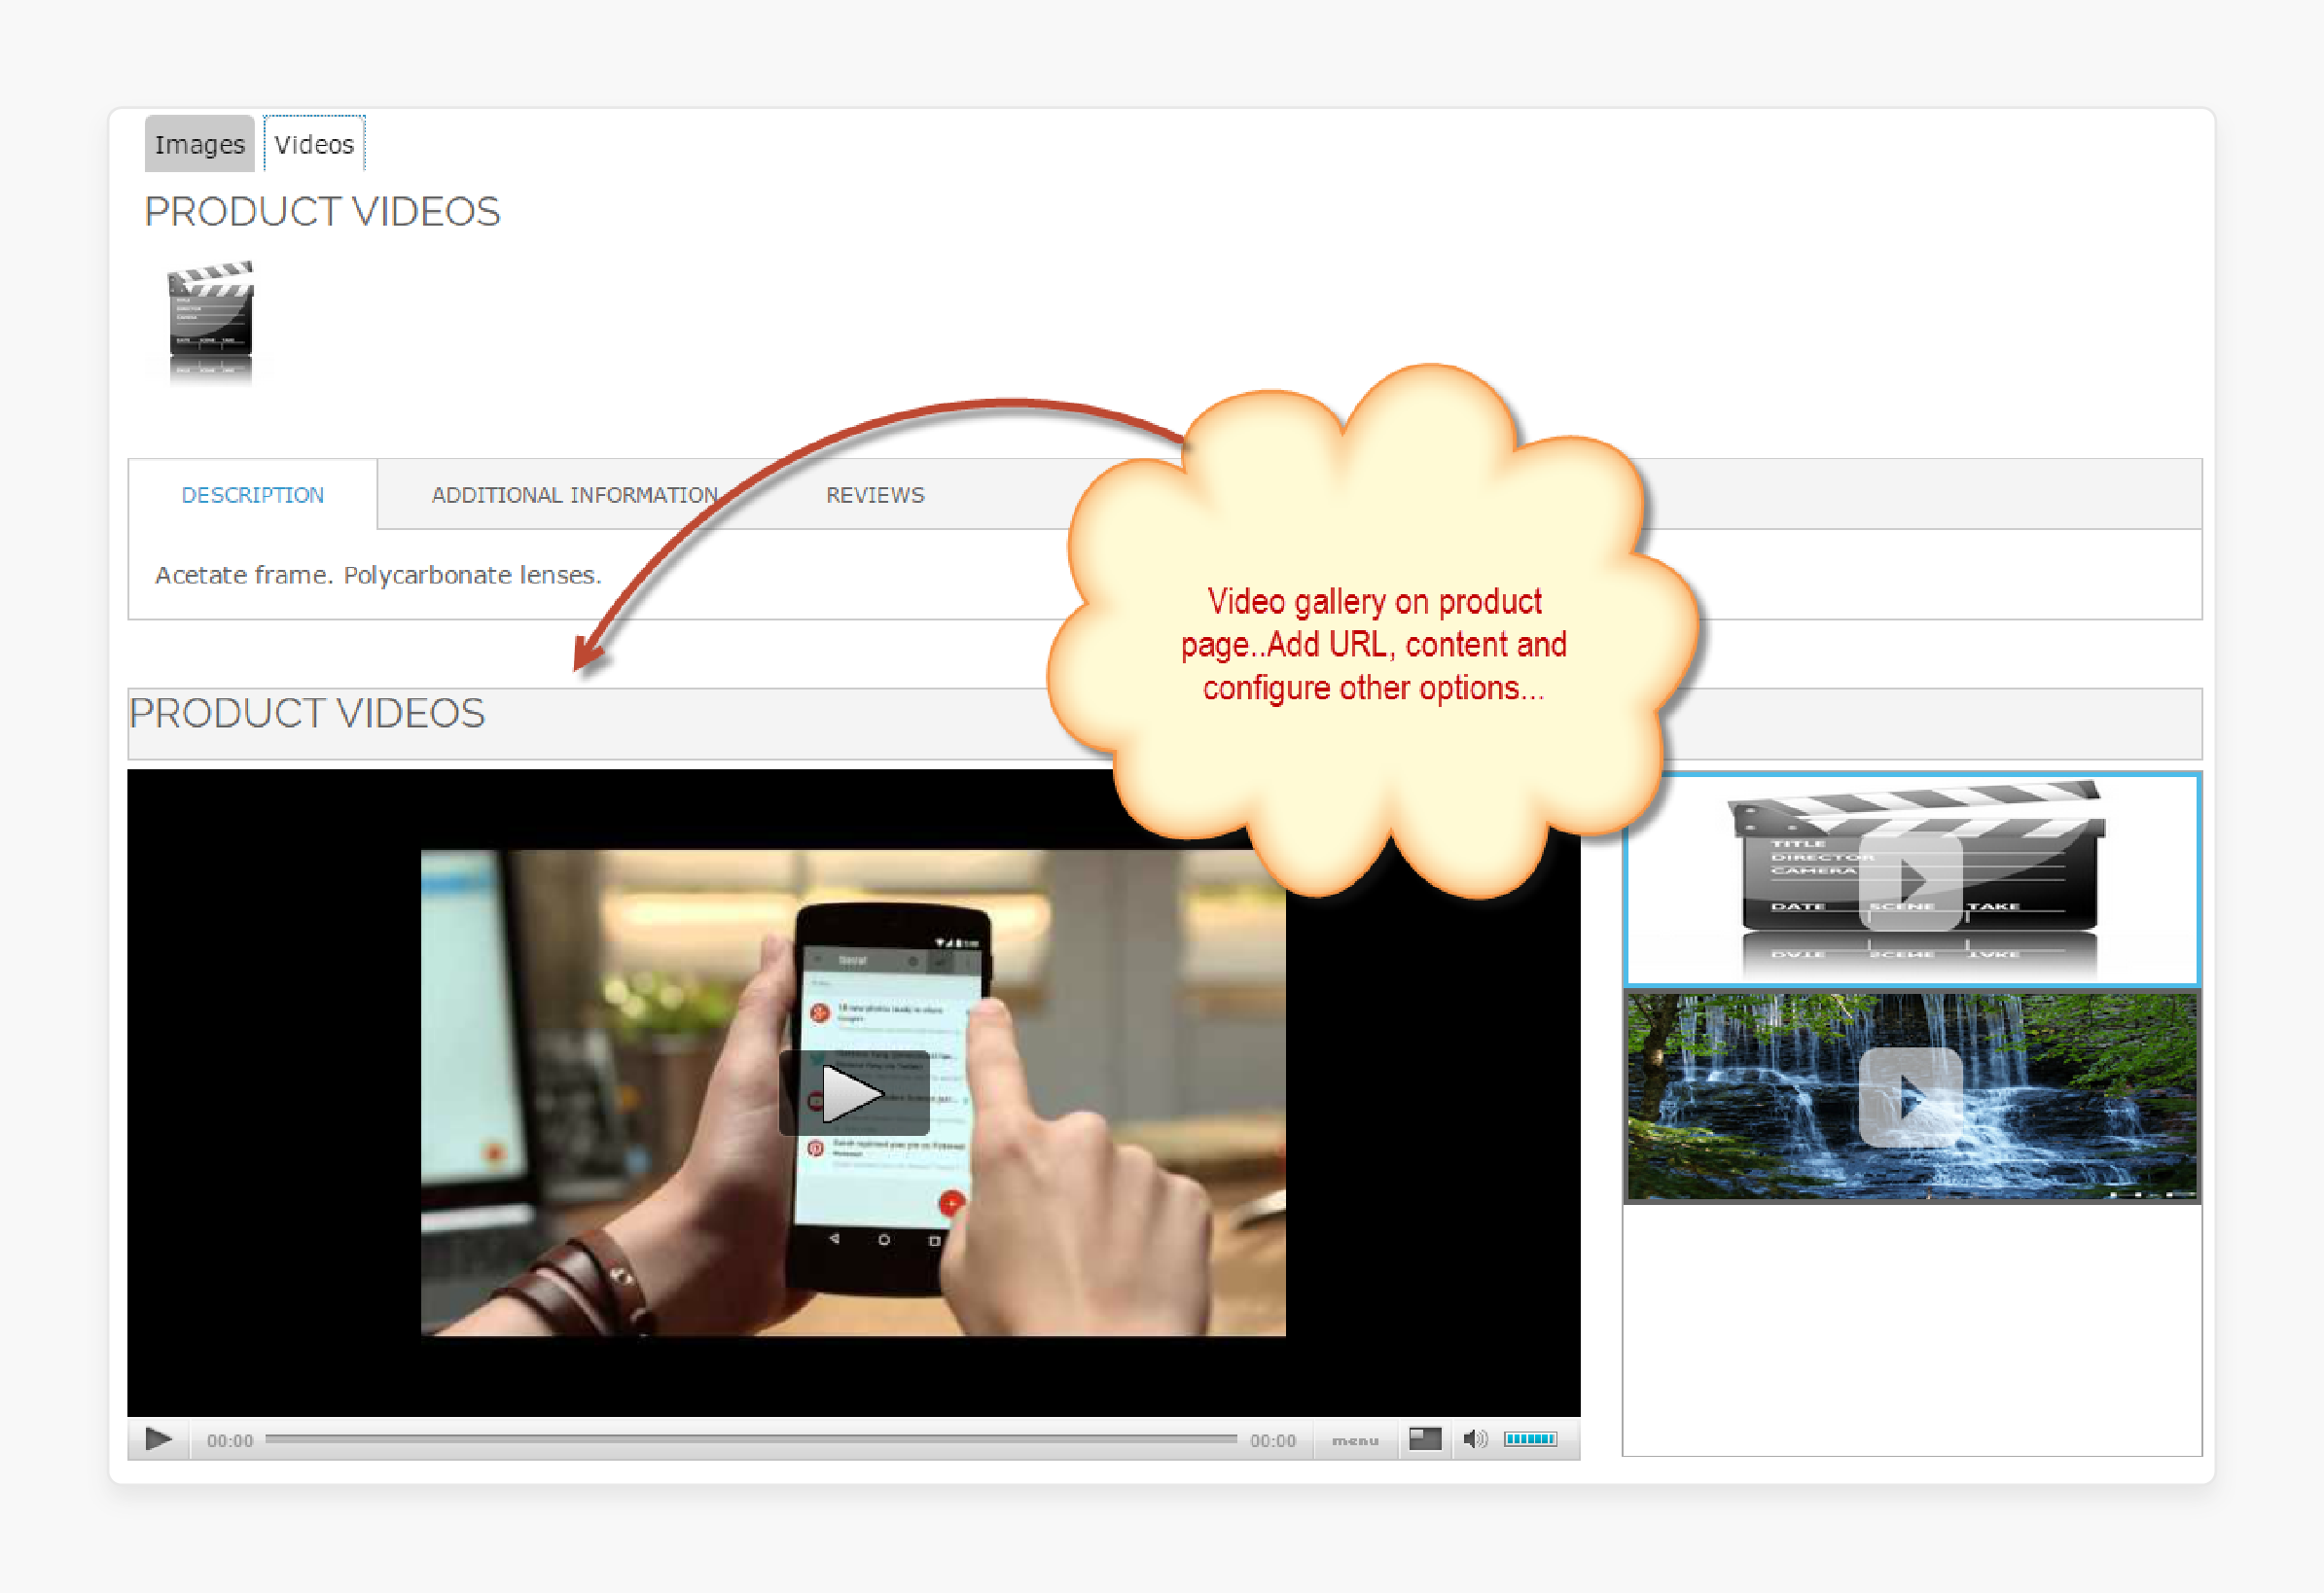Open the small clapperboard video thumbnail
Viewport: 2324px width, 1593px height.
[x=210, y=322]
